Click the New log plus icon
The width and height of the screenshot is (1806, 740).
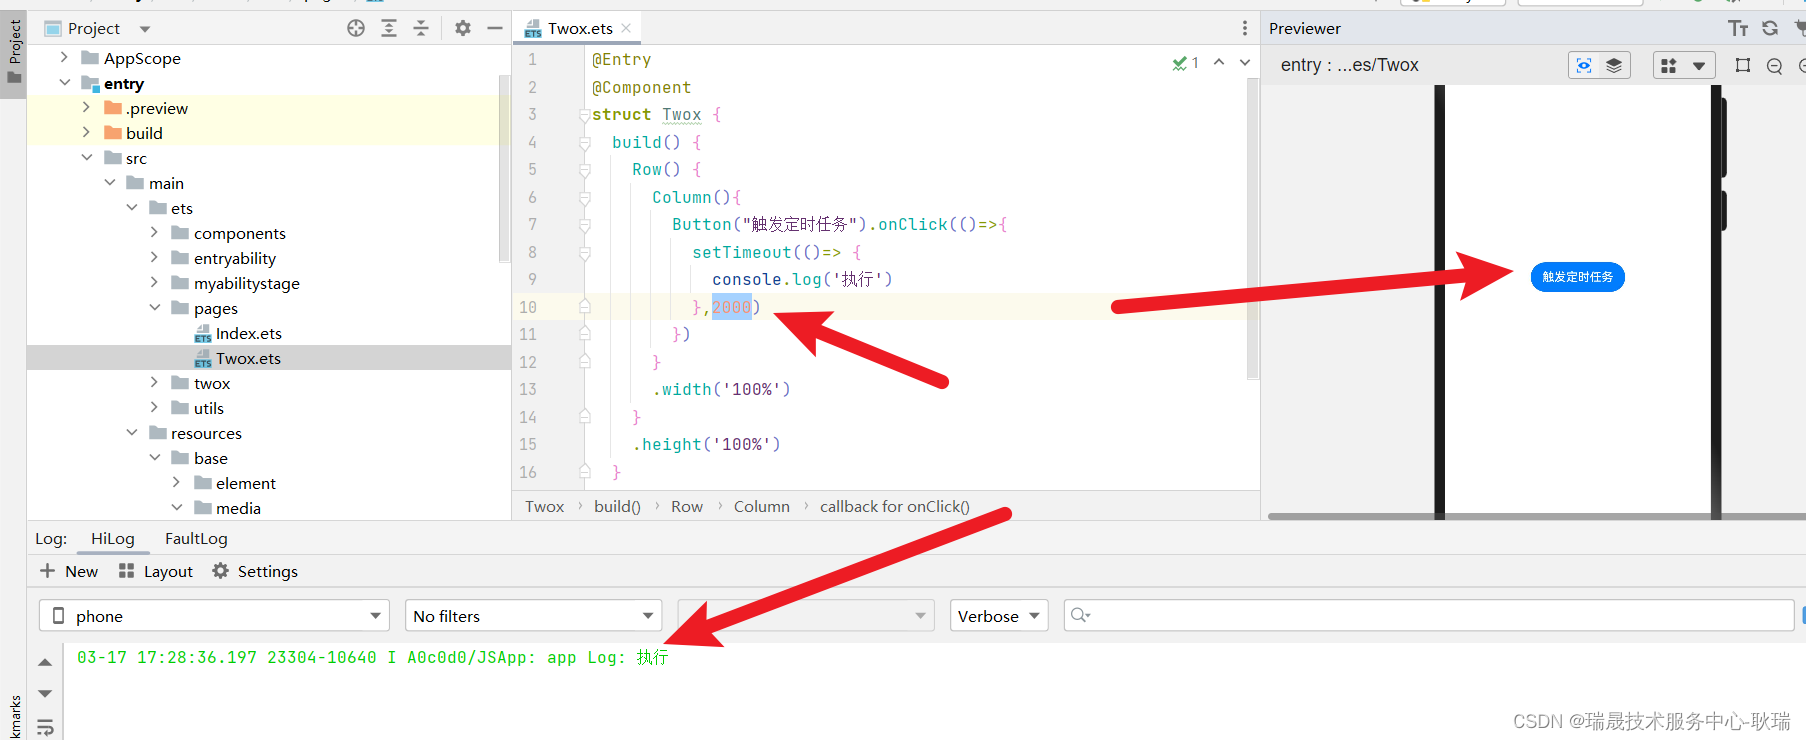[47, 571]
